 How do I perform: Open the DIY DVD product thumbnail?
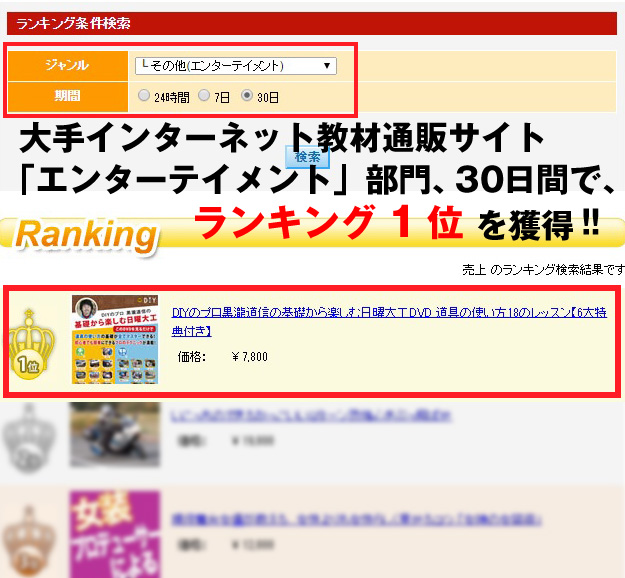(x=115, y=340)
